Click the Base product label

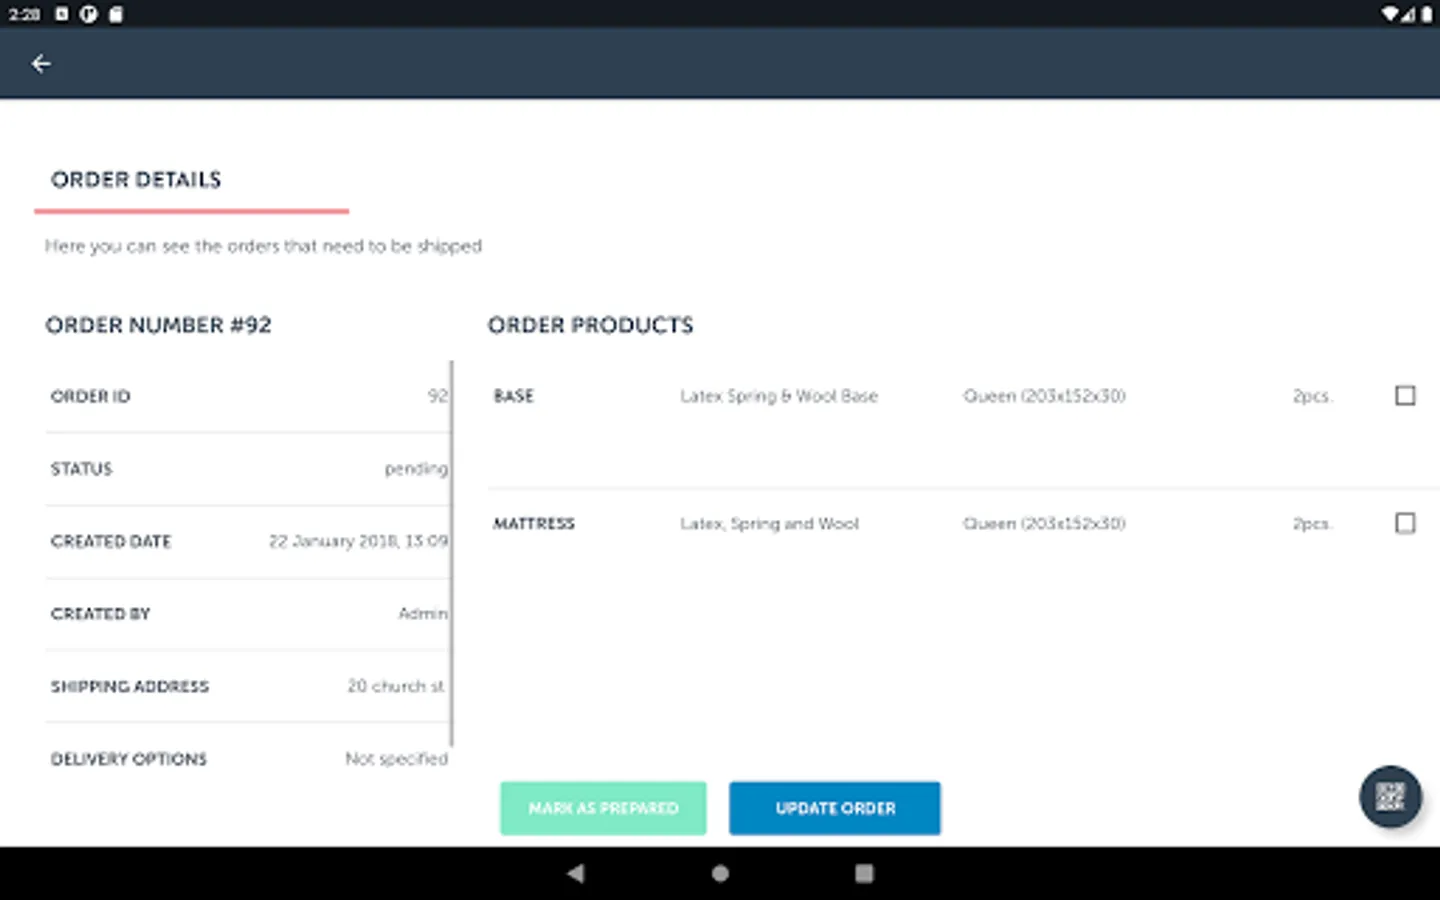tap(514, 396)
